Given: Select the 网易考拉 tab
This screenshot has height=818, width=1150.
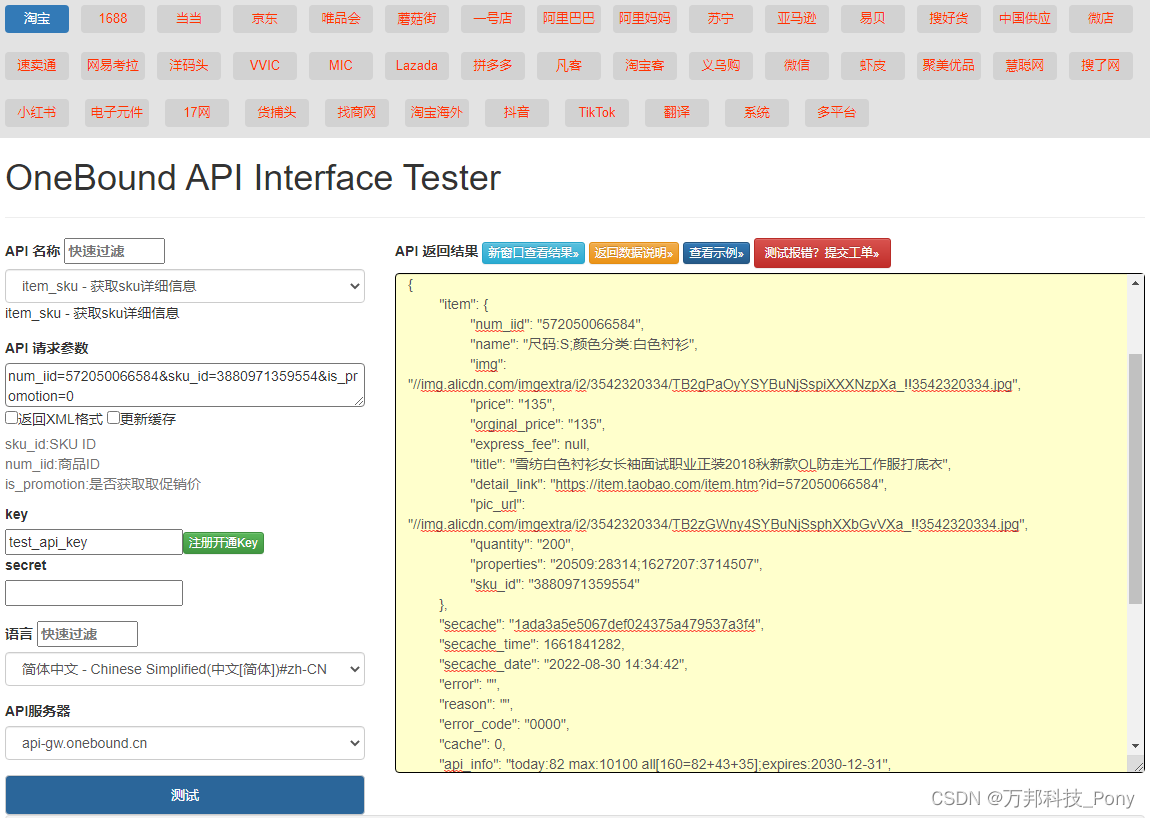Looking at the screenshot, I should tap(113, 65).
